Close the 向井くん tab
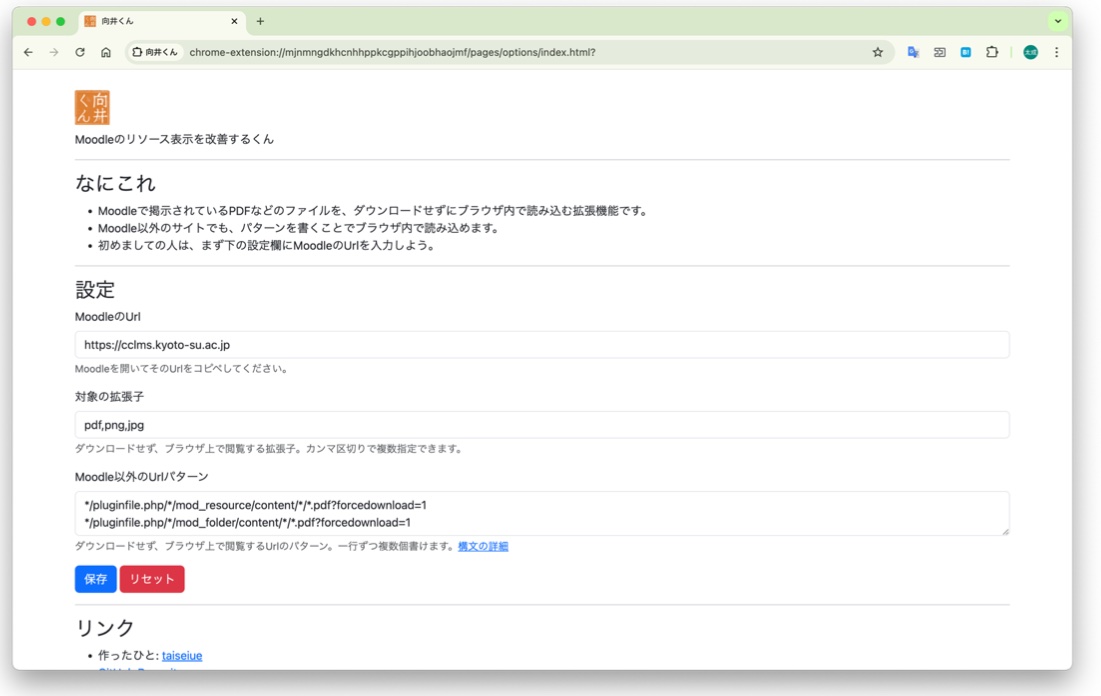The image size is (1101, 696). [x=234, y=21]
